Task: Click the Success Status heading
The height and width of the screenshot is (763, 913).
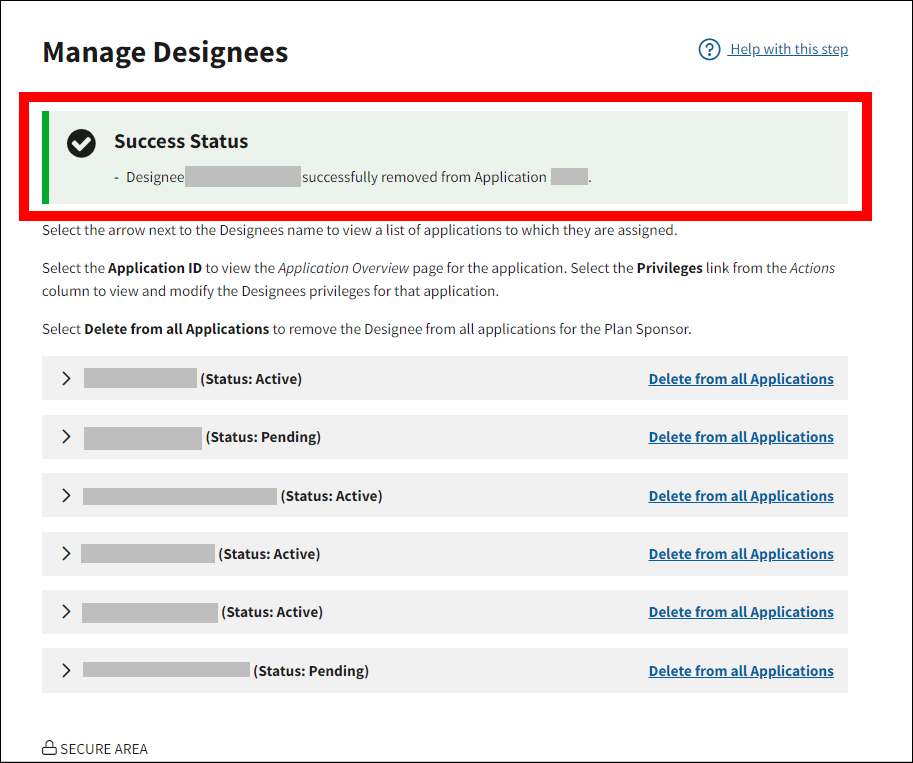Action: click(181, 142)
